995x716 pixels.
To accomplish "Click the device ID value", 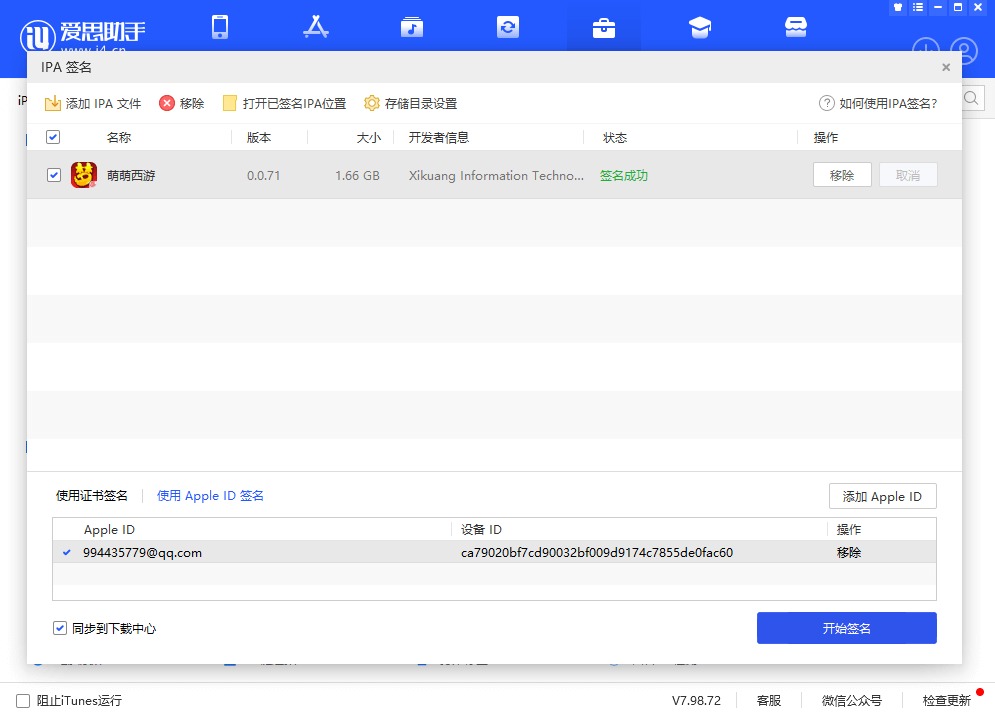I will click(596, 552).
